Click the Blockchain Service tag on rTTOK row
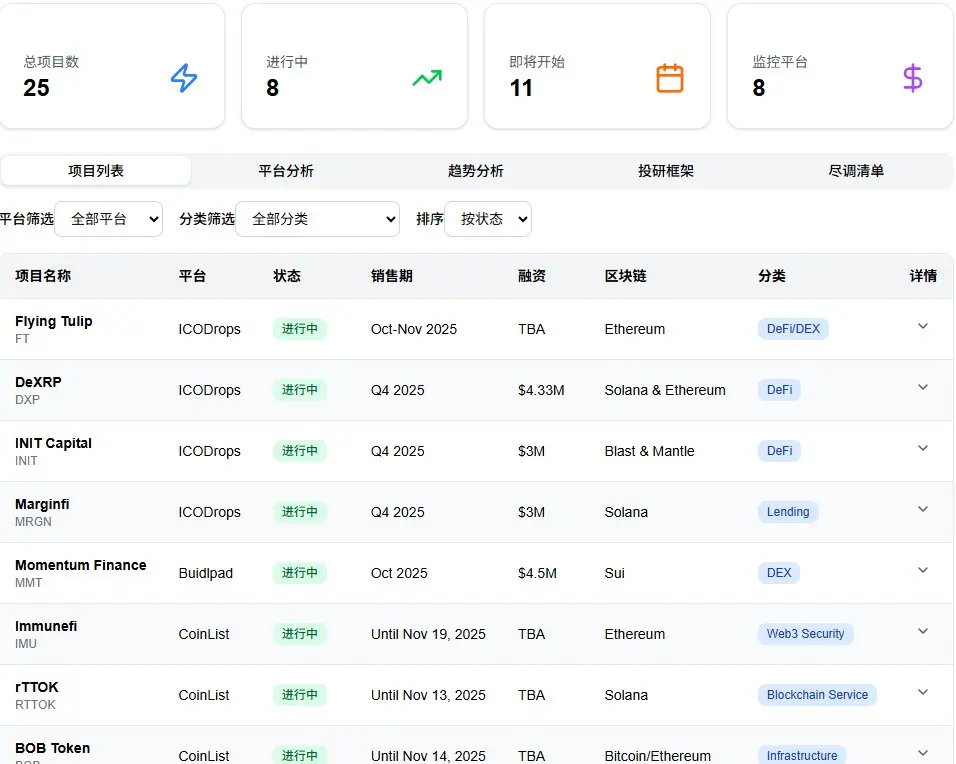956x764 pixels. [x=817, y=695]
